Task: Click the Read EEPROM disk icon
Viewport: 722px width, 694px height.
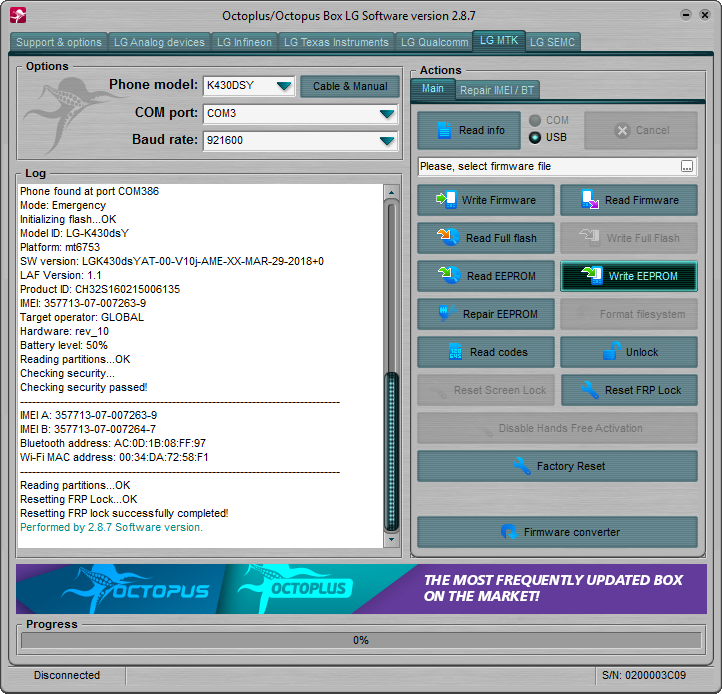Action: [x=449, y=275]
